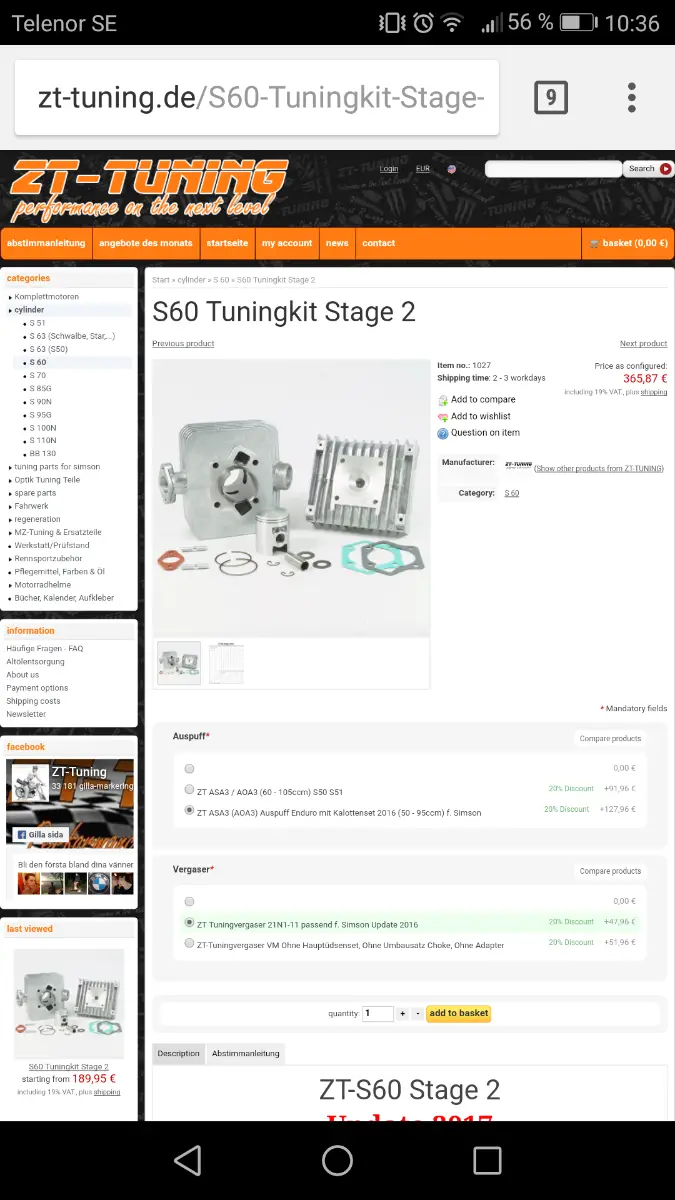The height and width of the screenshot is (1200, 675).
Task: Click the Question on item icon
Action: (x=443, y=433)
